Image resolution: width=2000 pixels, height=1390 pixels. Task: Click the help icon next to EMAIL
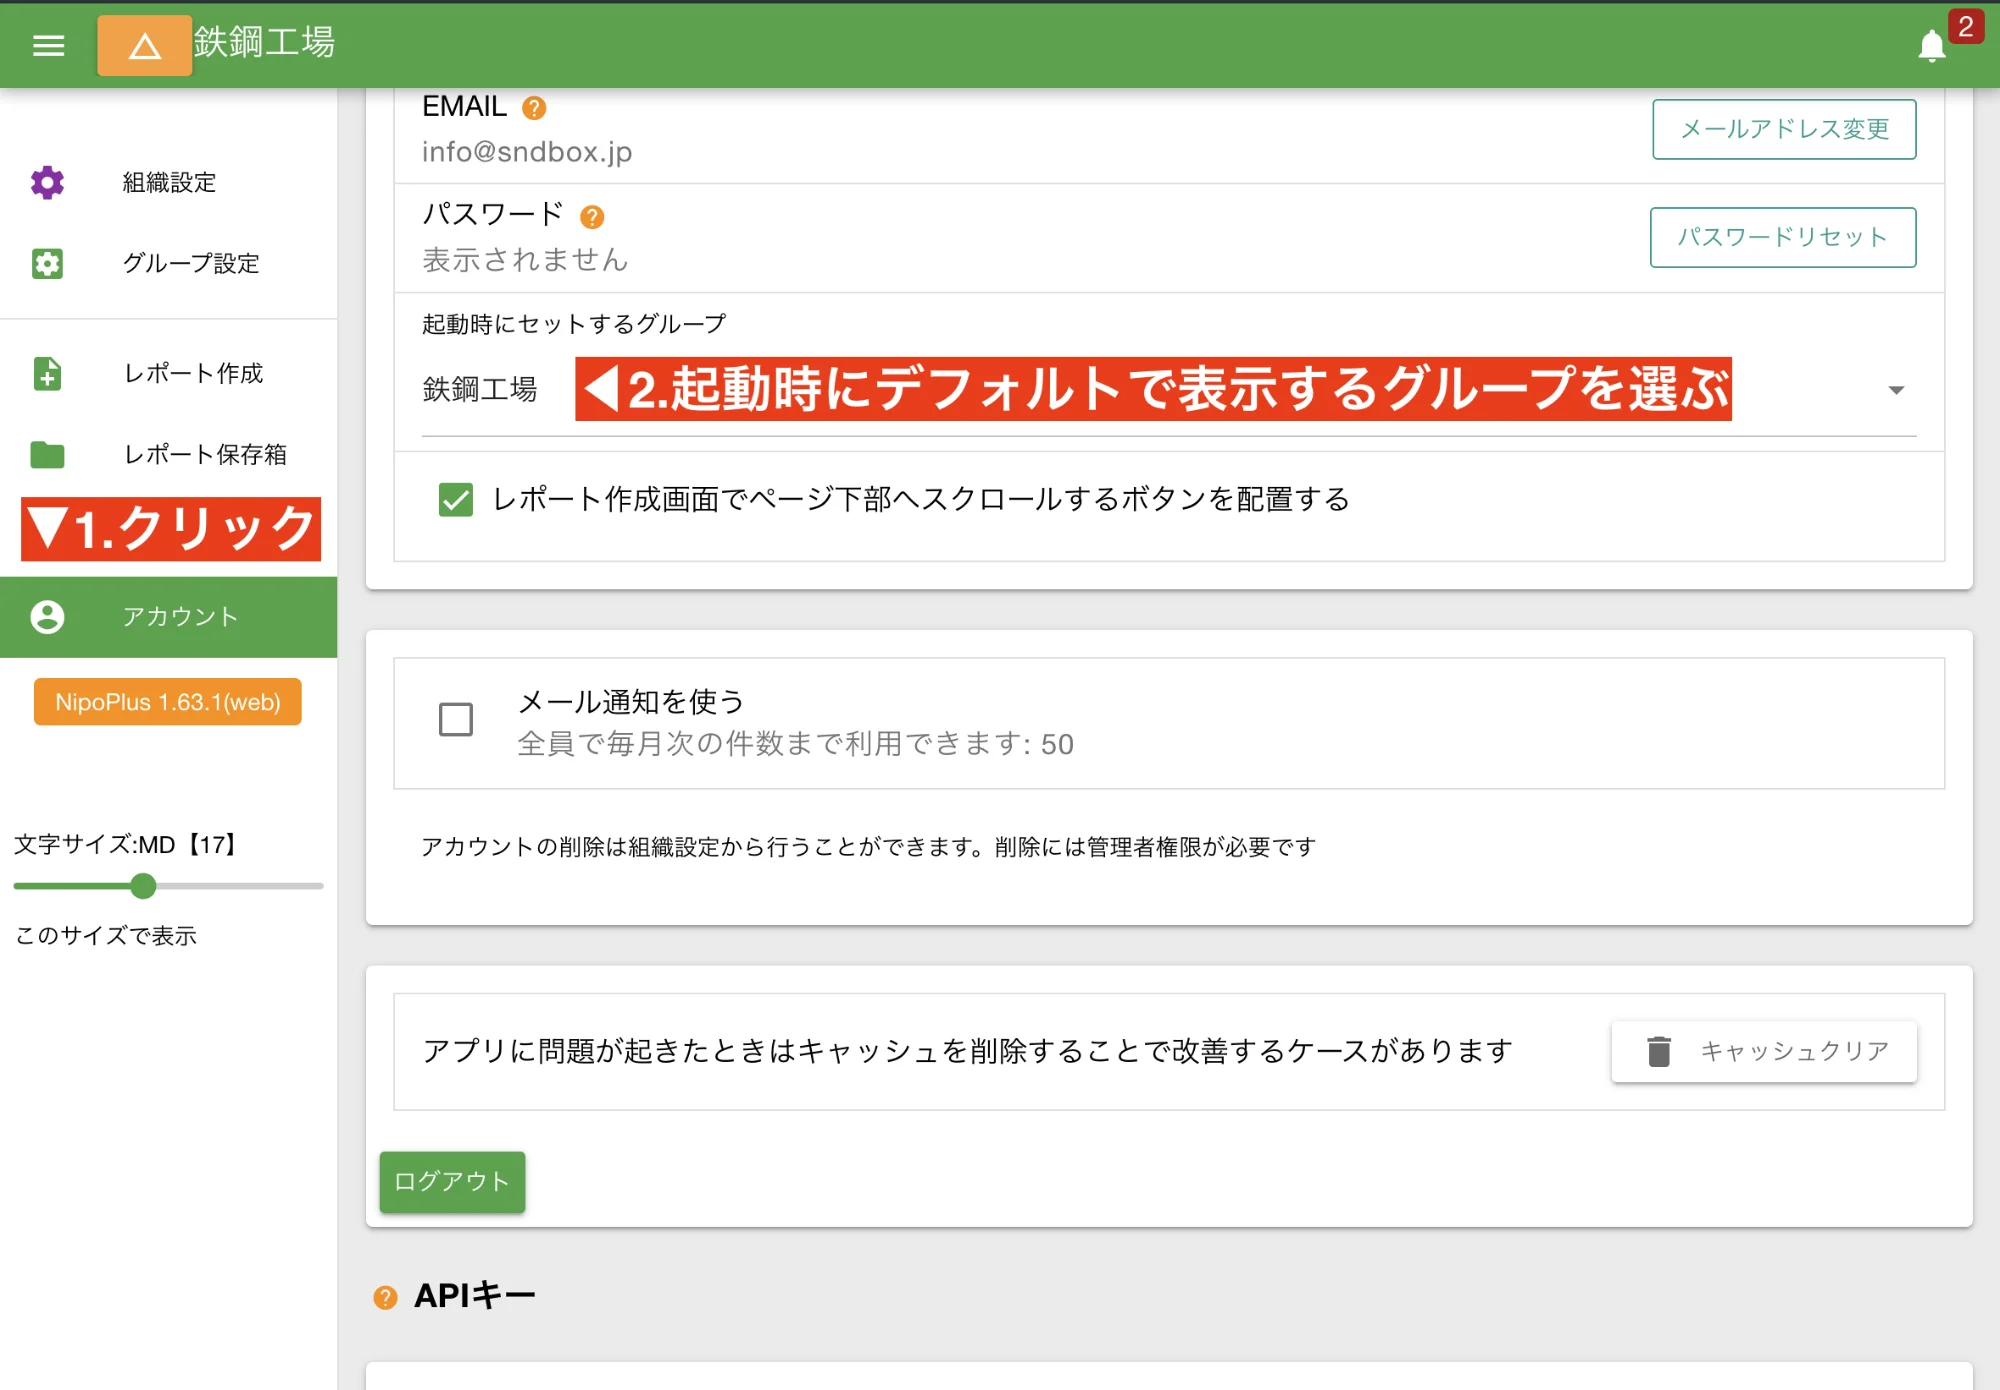pos(533,107)
